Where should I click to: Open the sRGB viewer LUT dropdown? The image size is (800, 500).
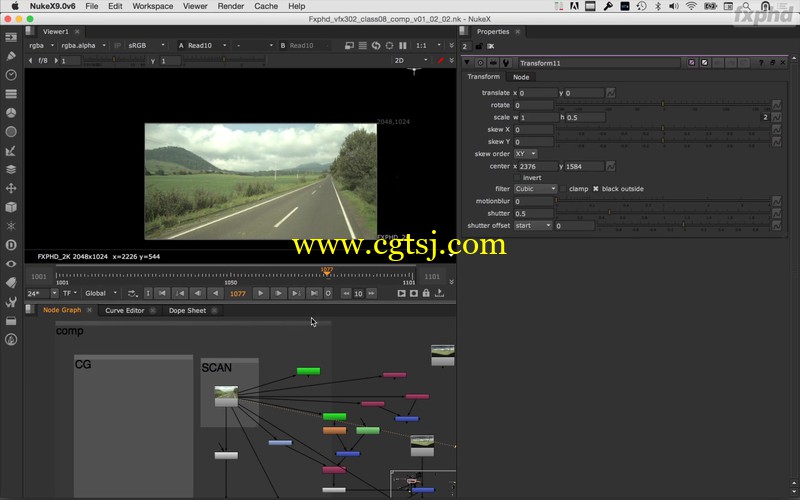[146, 45]
